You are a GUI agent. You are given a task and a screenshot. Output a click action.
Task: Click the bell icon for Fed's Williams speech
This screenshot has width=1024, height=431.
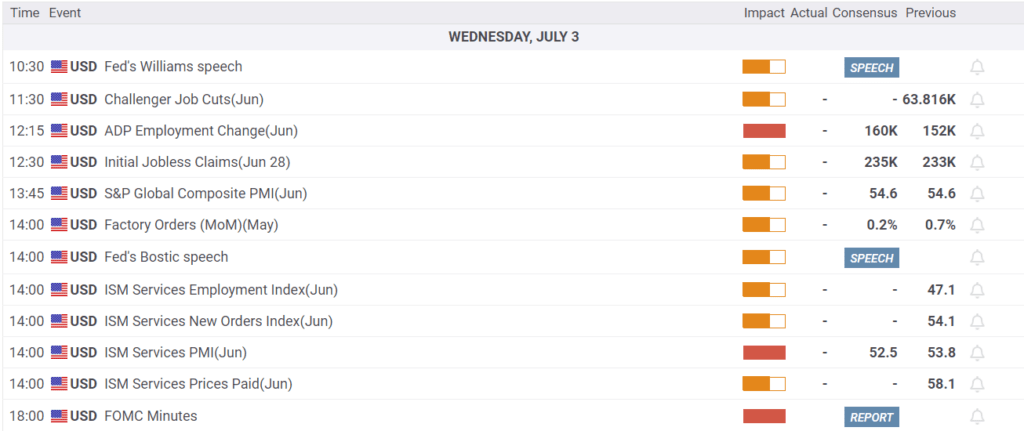pos(977,67)
